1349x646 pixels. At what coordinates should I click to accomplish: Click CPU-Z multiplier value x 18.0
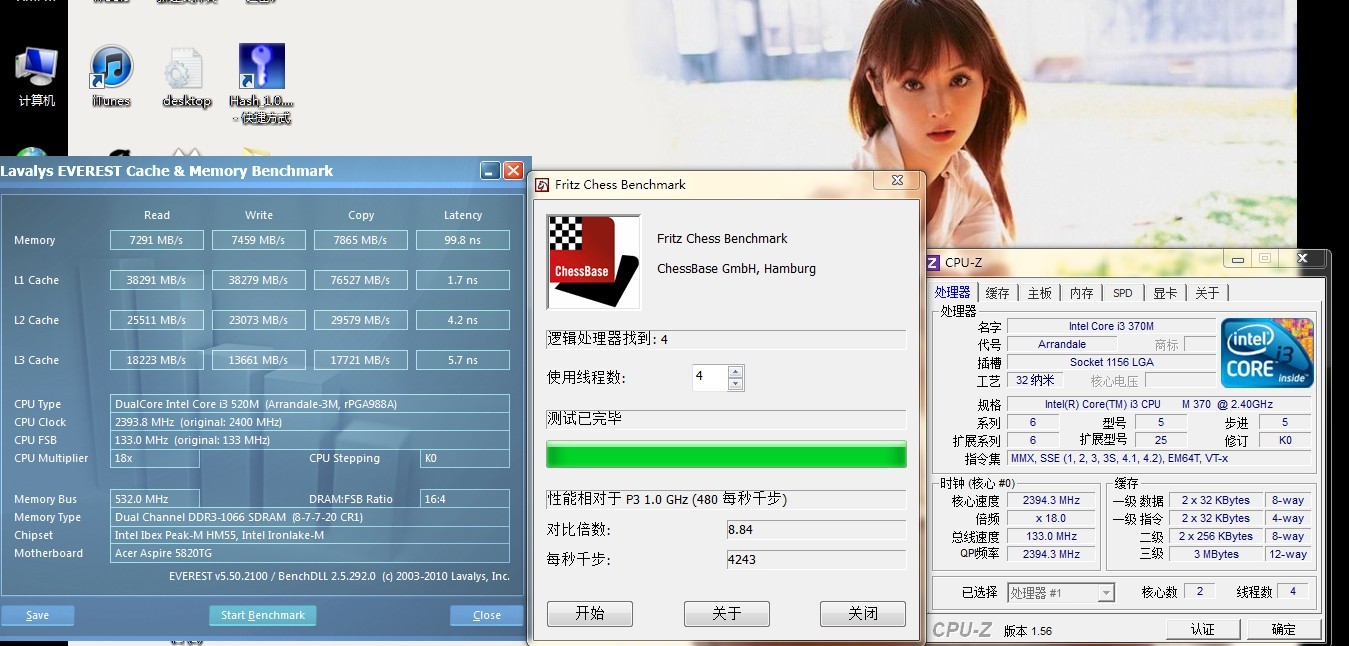click(1051, 519)
